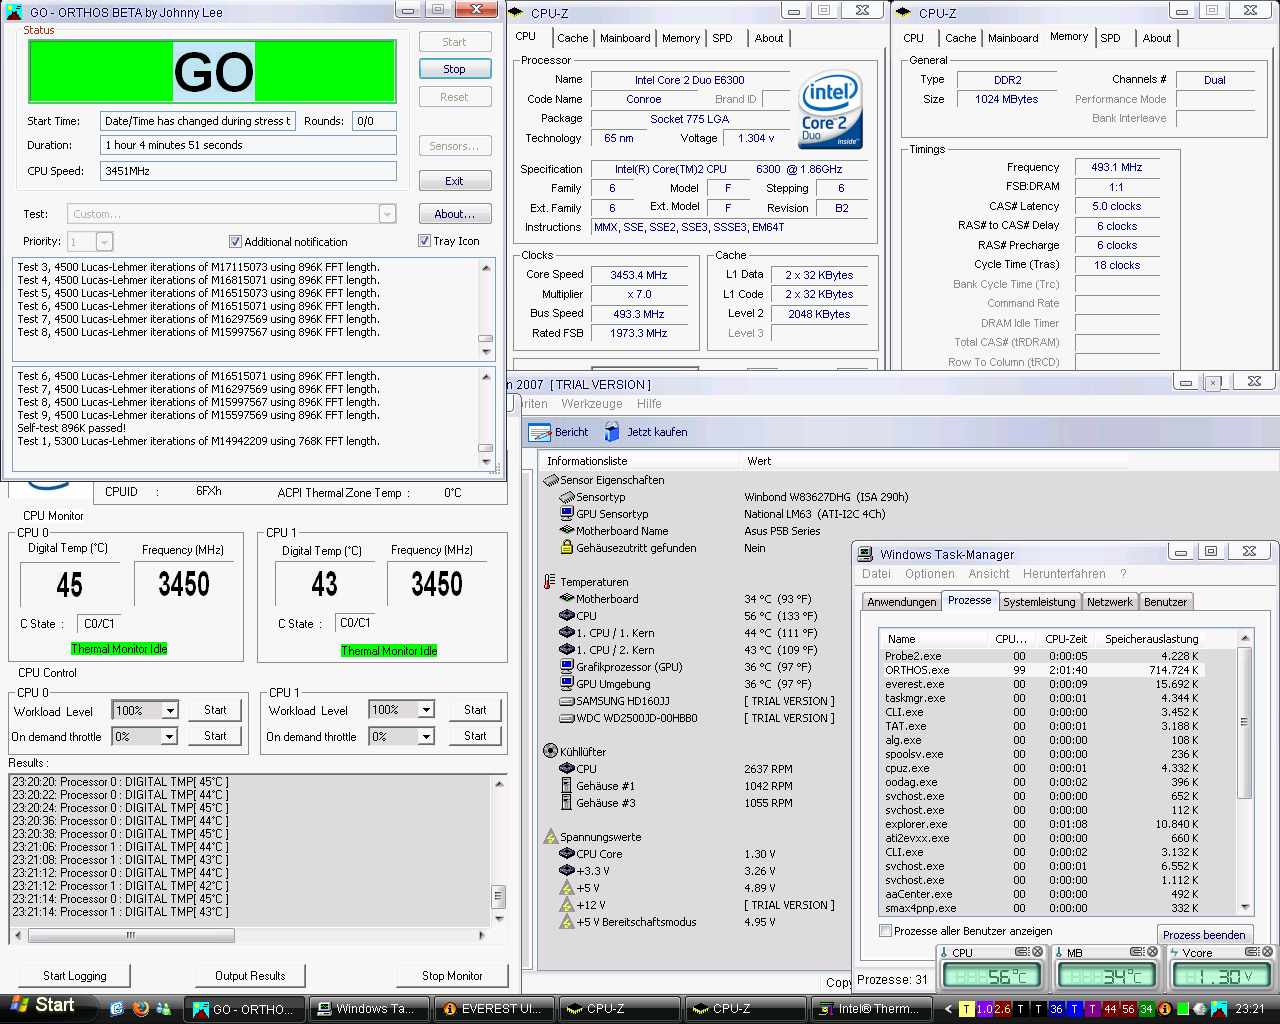
Task: Open settings icon on the CPU gadget
Action: pyautogui.click(x=1022, y=952)
